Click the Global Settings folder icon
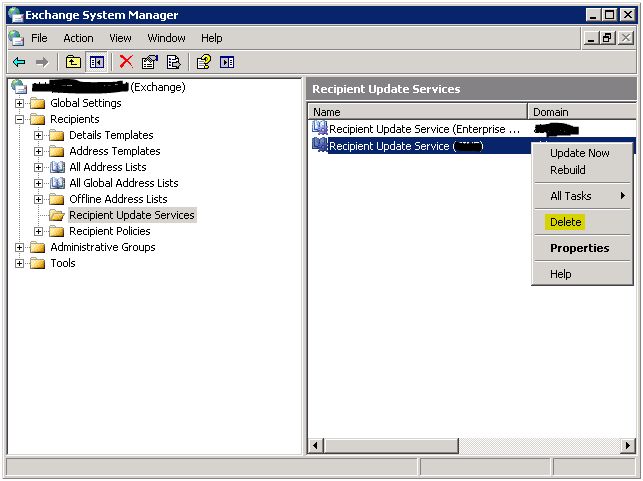The width and height of the screenshot is (643, 481). (38, 103)
